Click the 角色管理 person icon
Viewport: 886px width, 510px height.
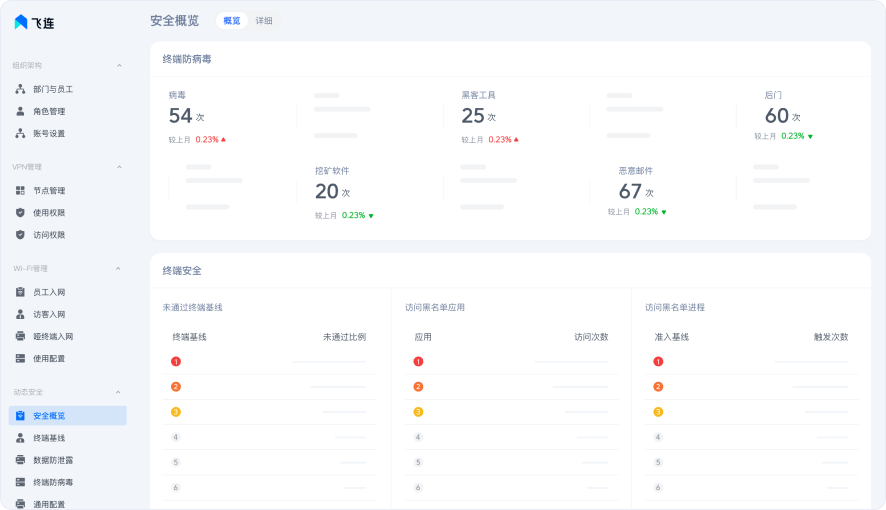coord(20,111)
